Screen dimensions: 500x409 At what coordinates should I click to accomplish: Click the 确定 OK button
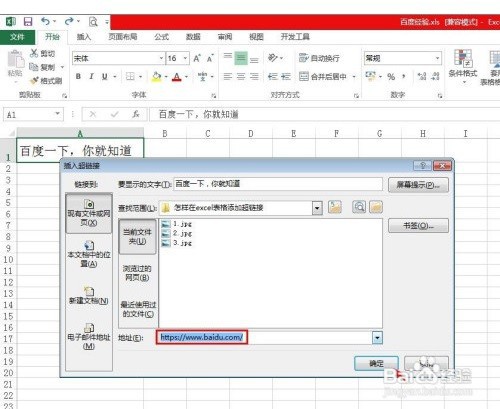tap(376, 363)
